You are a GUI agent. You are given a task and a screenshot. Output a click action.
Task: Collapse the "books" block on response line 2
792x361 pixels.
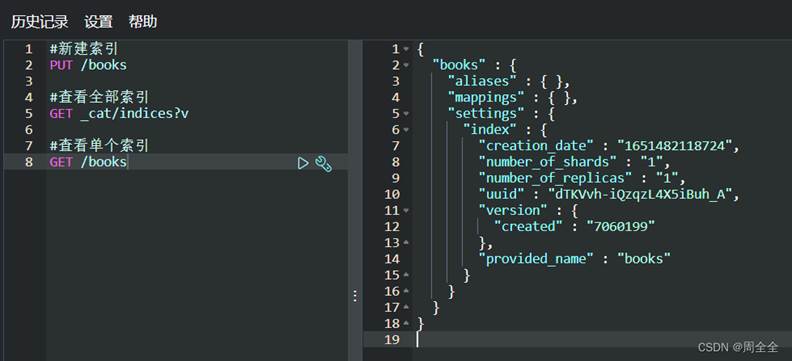[406, 66]
